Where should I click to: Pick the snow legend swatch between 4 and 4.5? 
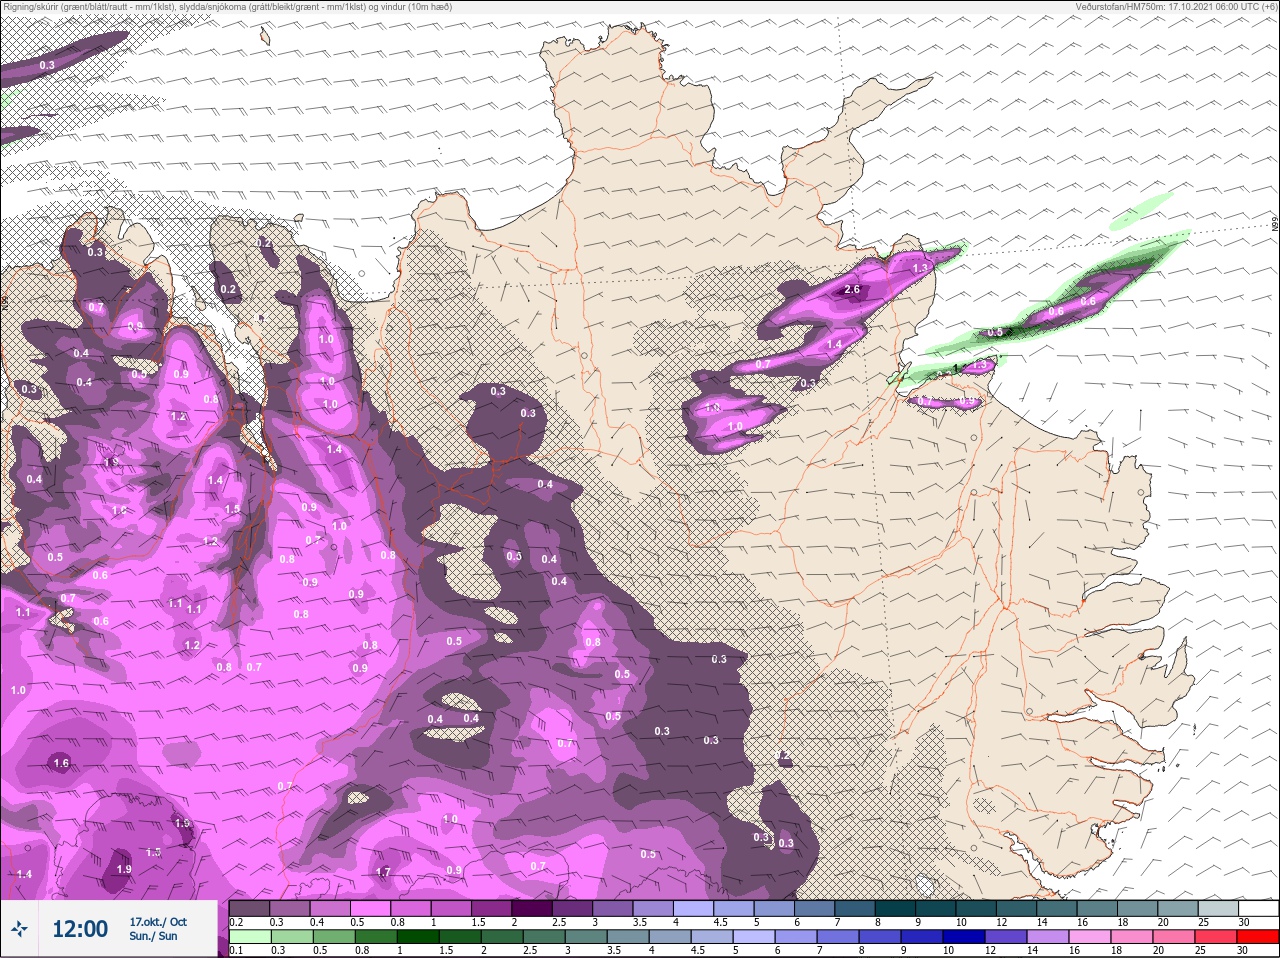click(x=694, y=908)
